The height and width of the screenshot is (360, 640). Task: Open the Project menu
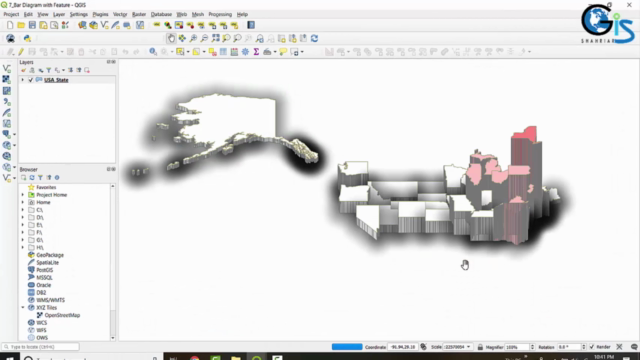tap(11, 14)
